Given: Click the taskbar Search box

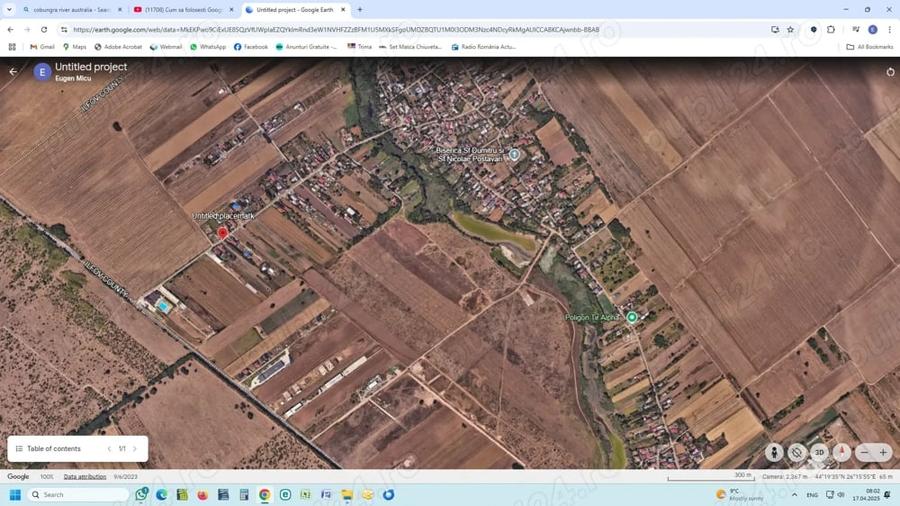Looking at the screenshot, I should (77, 495).
